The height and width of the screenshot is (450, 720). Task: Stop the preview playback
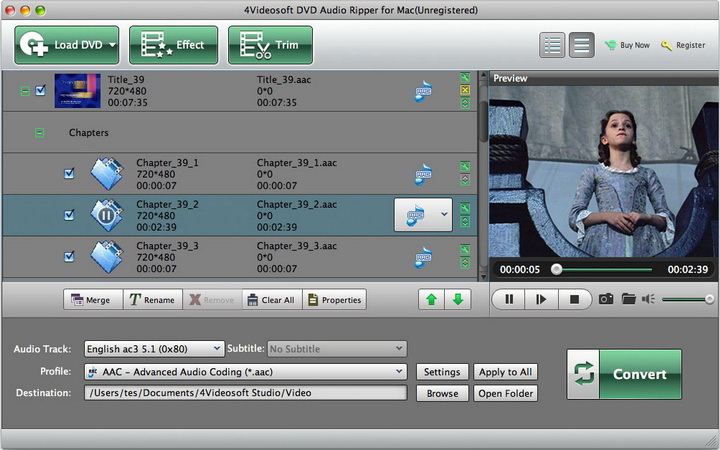tap(574, 298)
